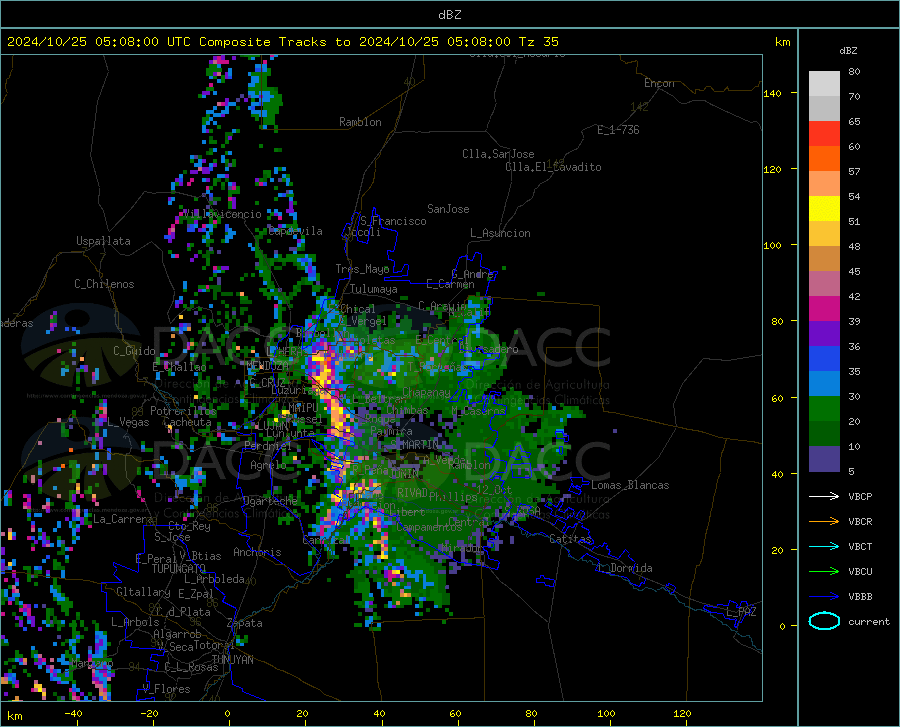This screenshot has width=900, height=727.
Task: Select the yellow 51-54 dBZ color swatch
Action: [824, 209]
